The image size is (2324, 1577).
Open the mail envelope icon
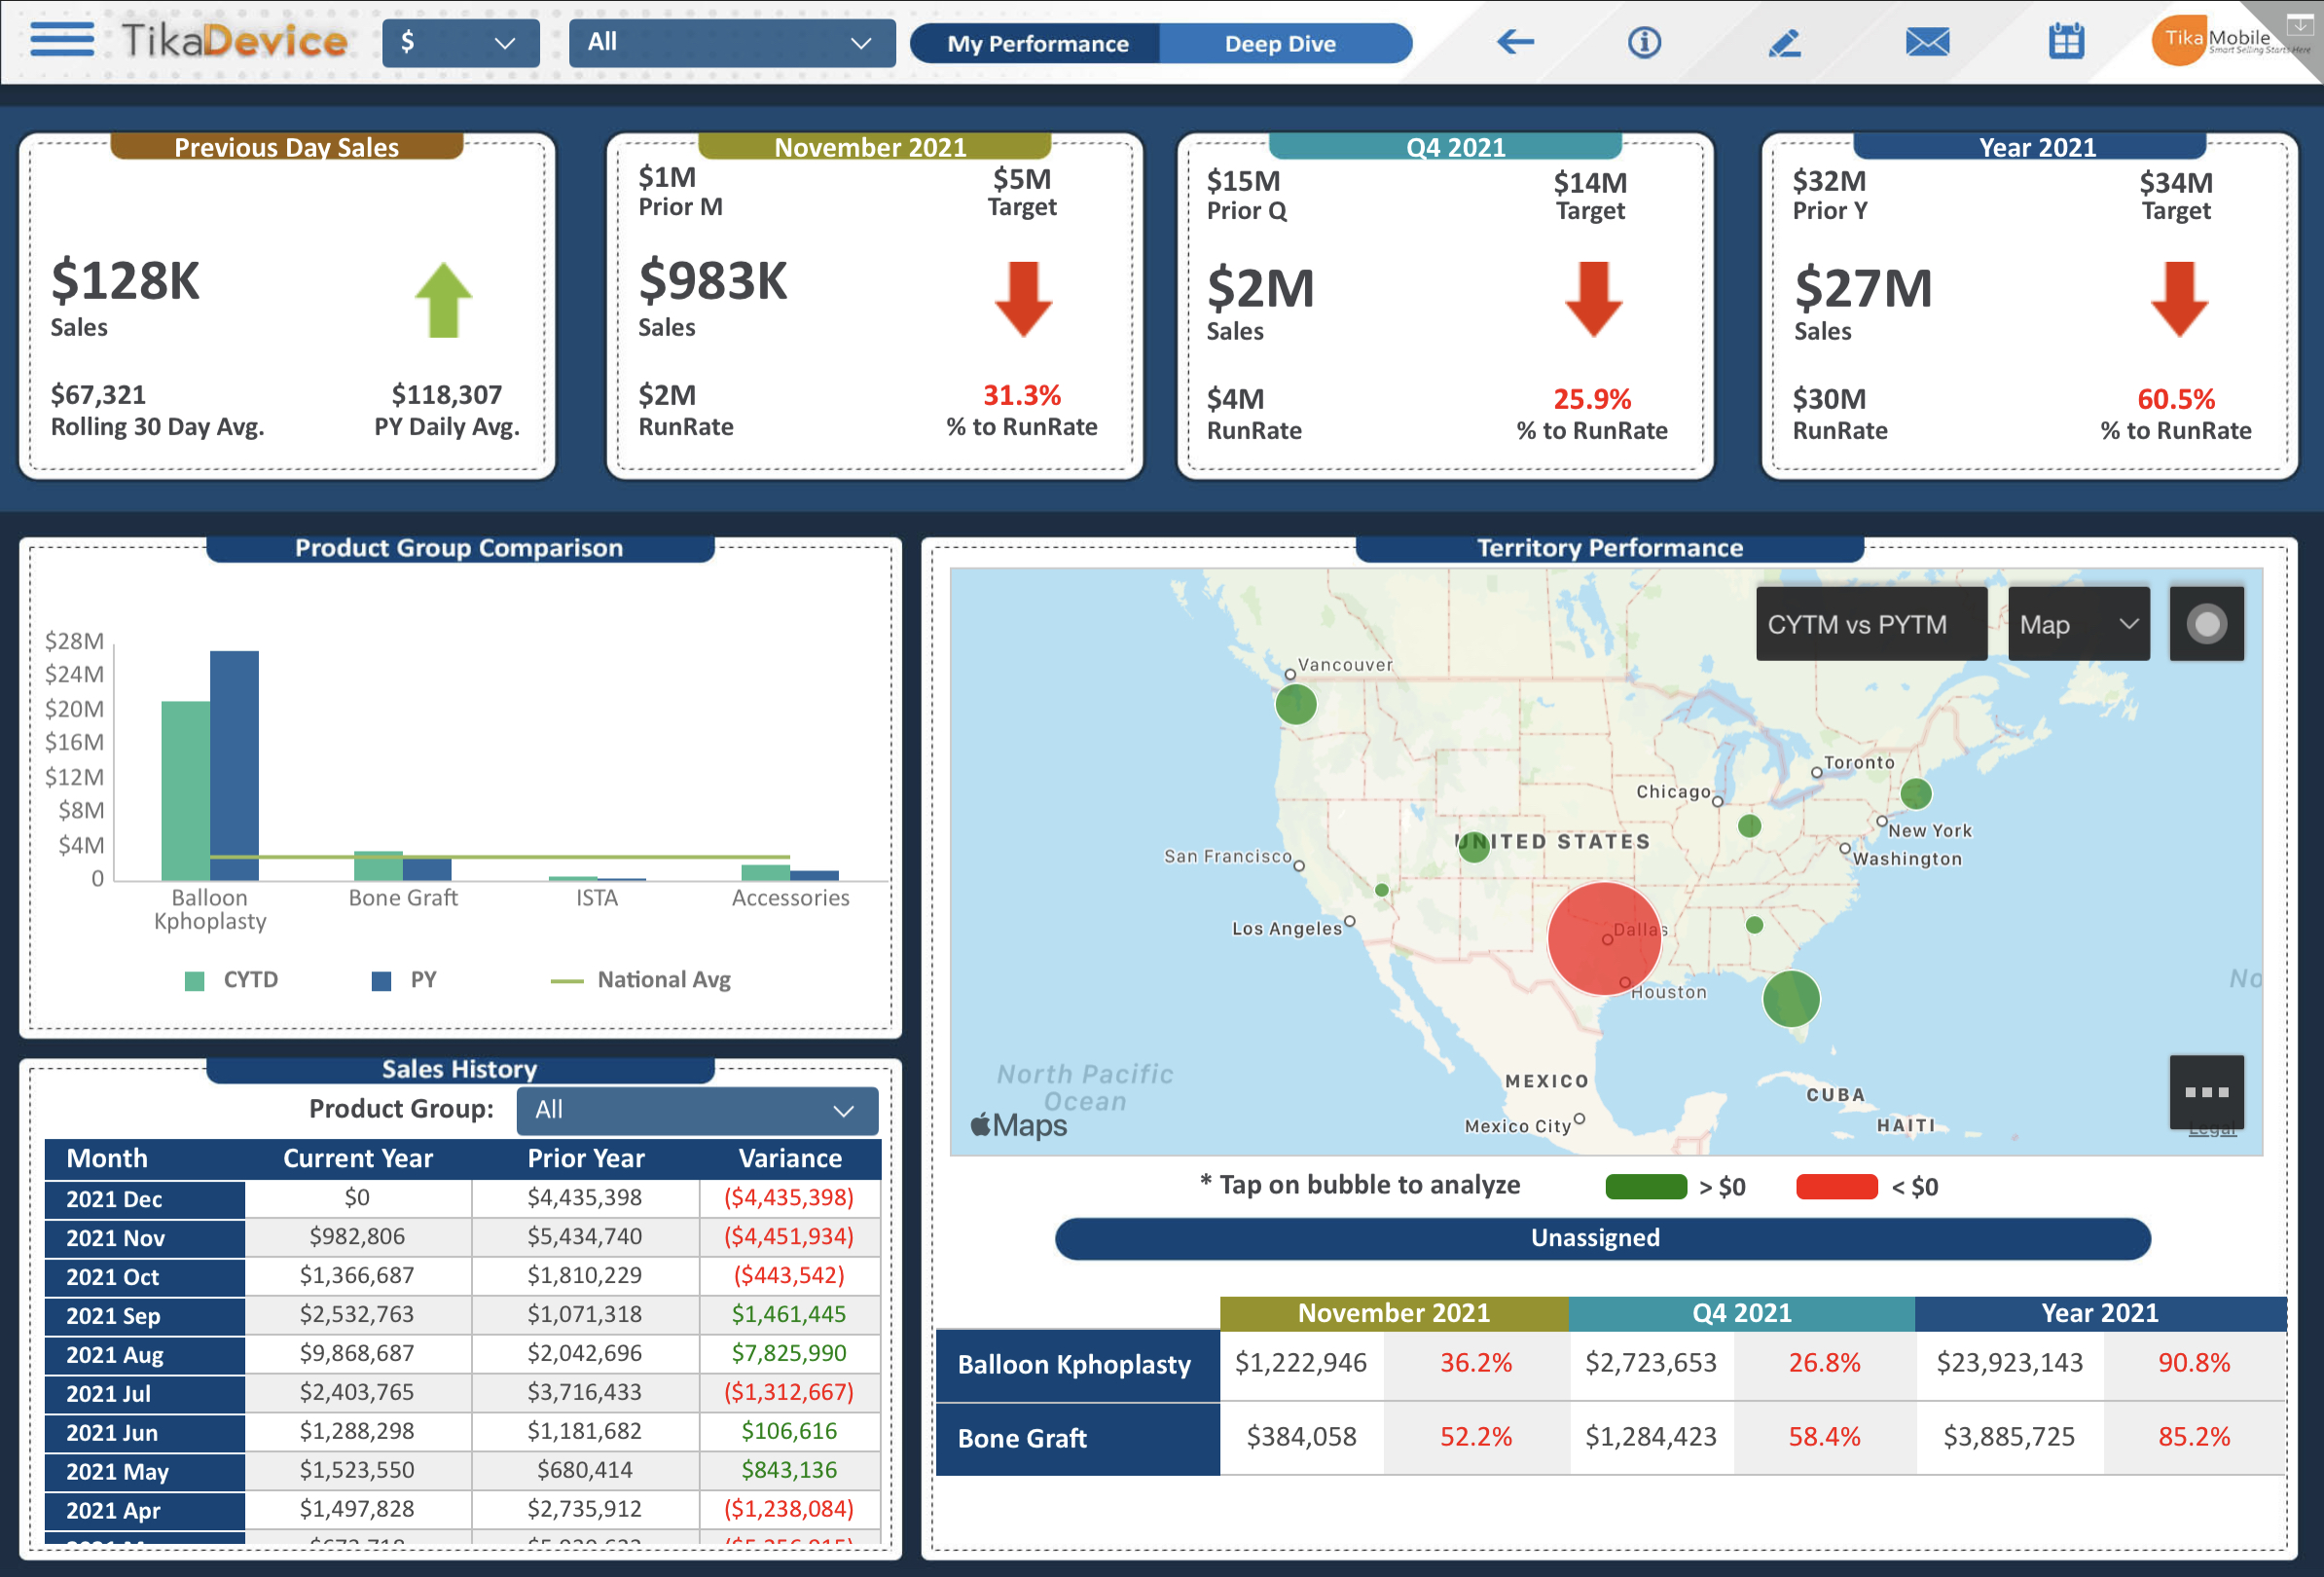point(1927,42)
